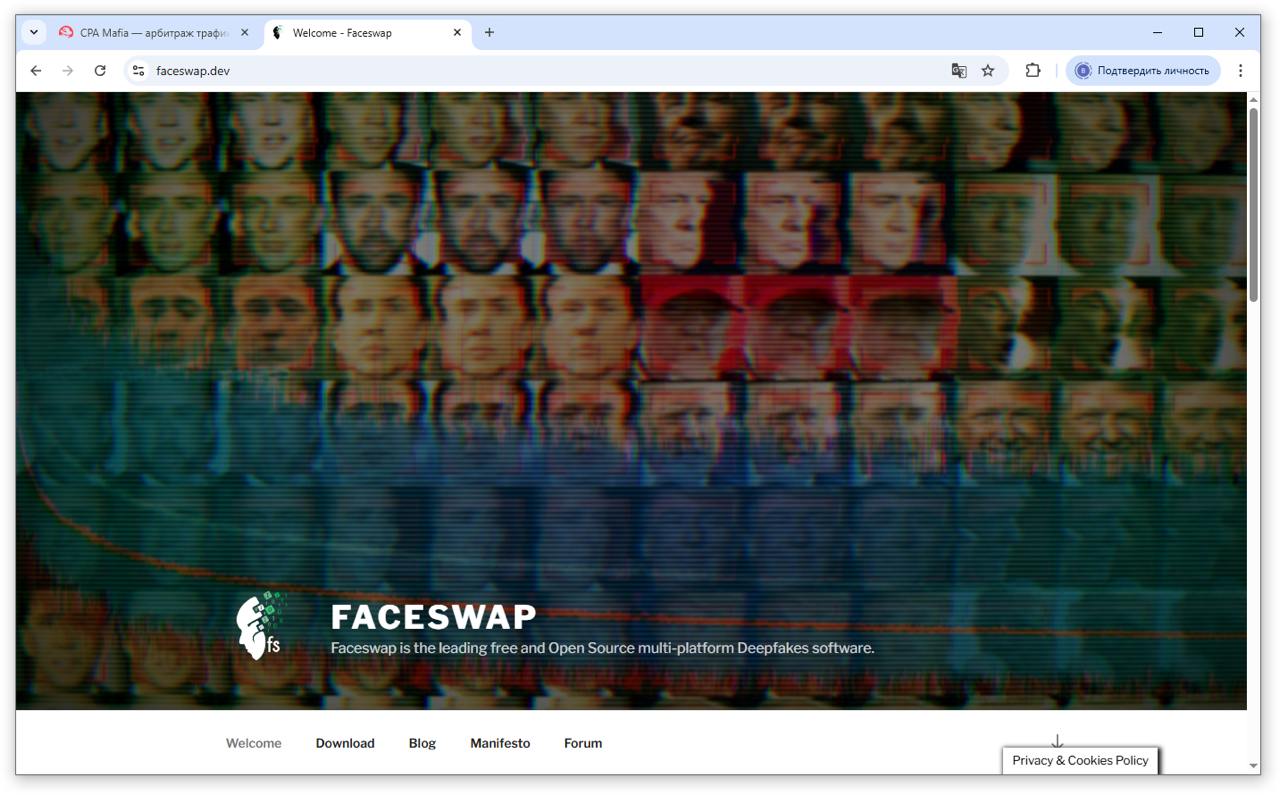Reload the Faceswap page
Viewport: 1280px width, 795px height.
tap(100, 71)
